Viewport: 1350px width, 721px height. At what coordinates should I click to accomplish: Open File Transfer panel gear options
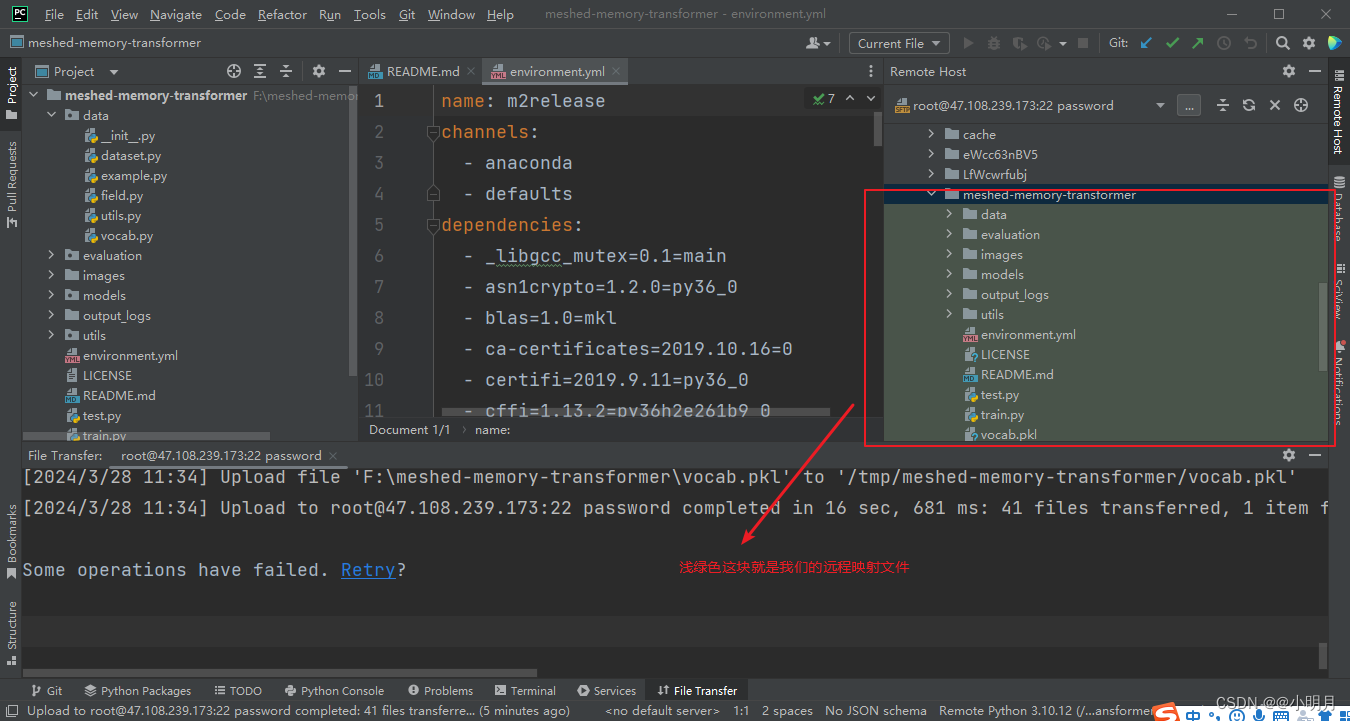pyautogui.click(x=1289, y=454)
